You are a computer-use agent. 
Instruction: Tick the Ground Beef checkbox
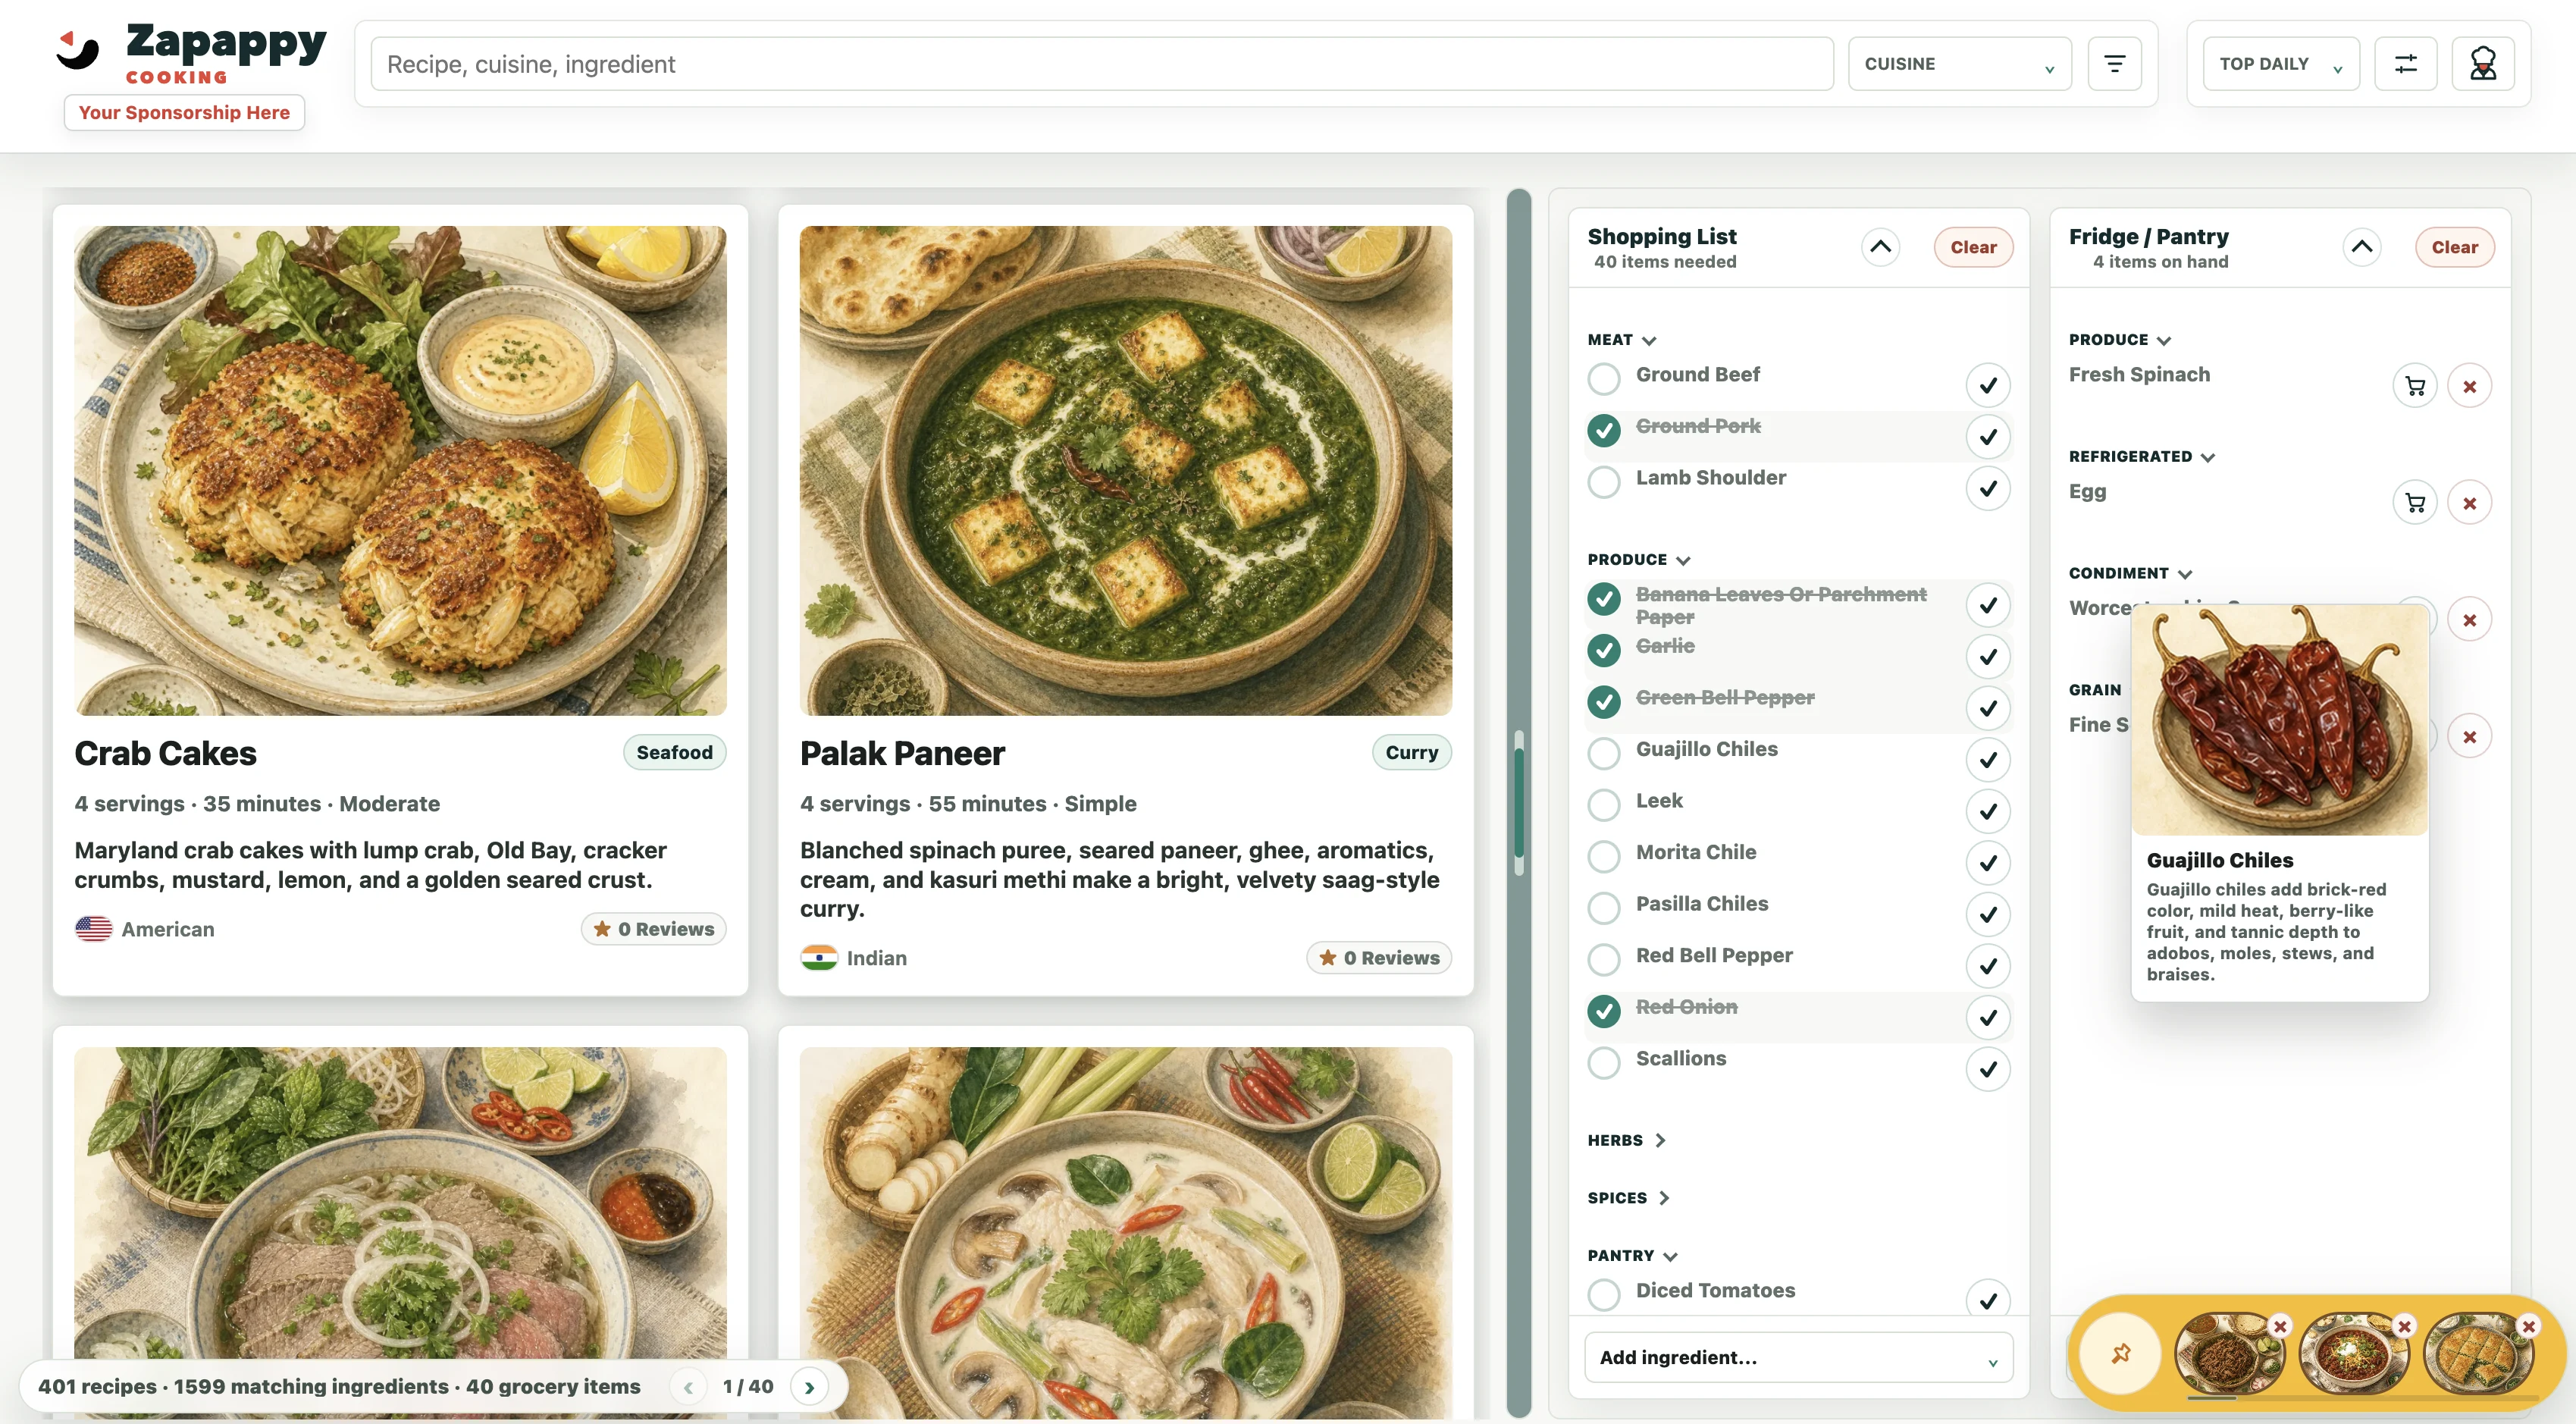tap(1604, 379)
